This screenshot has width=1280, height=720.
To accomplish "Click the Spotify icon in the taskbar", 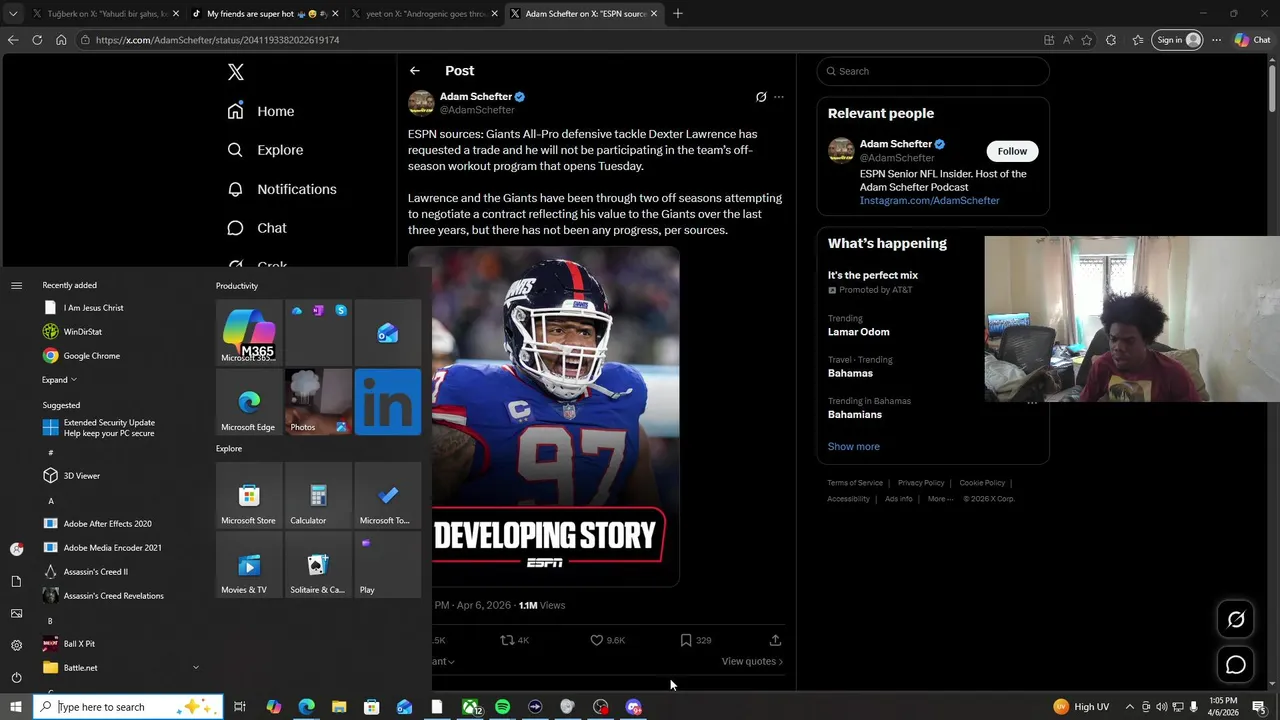I will pos(502,707).
